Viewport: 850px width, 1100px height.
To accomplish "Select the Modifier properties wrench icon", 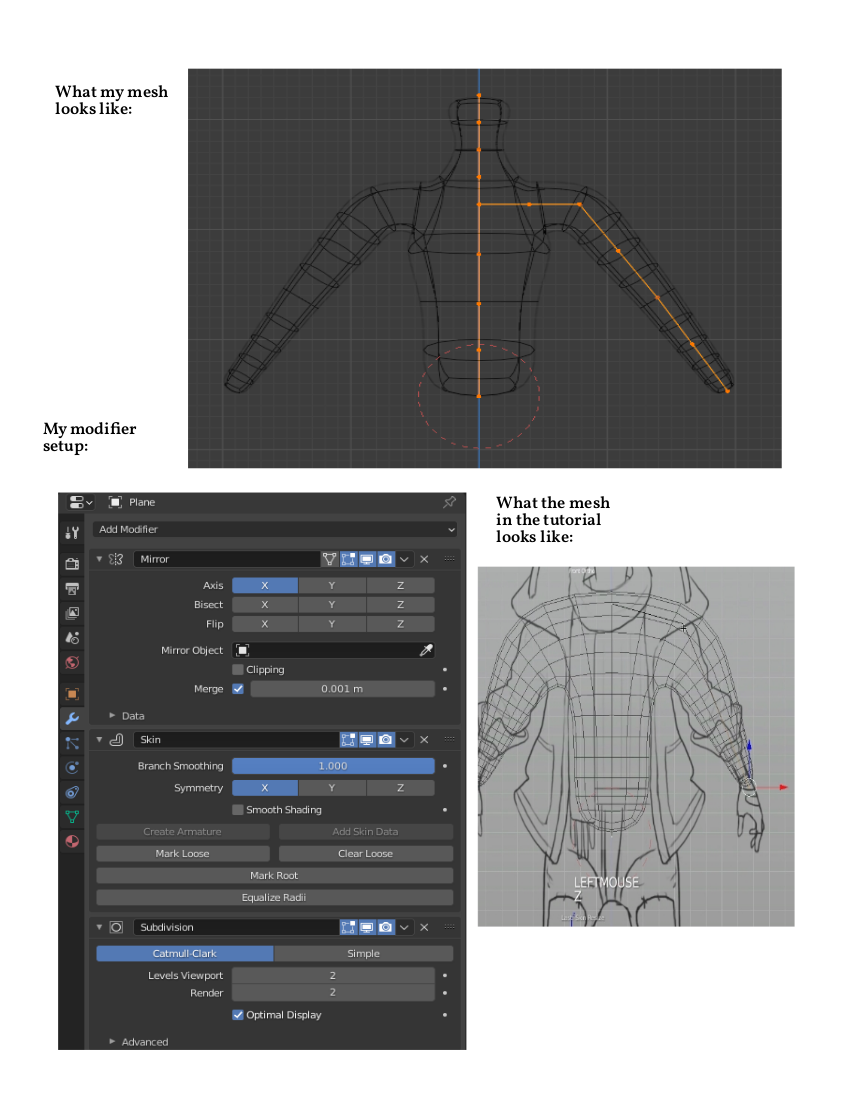I will (72, 717).
